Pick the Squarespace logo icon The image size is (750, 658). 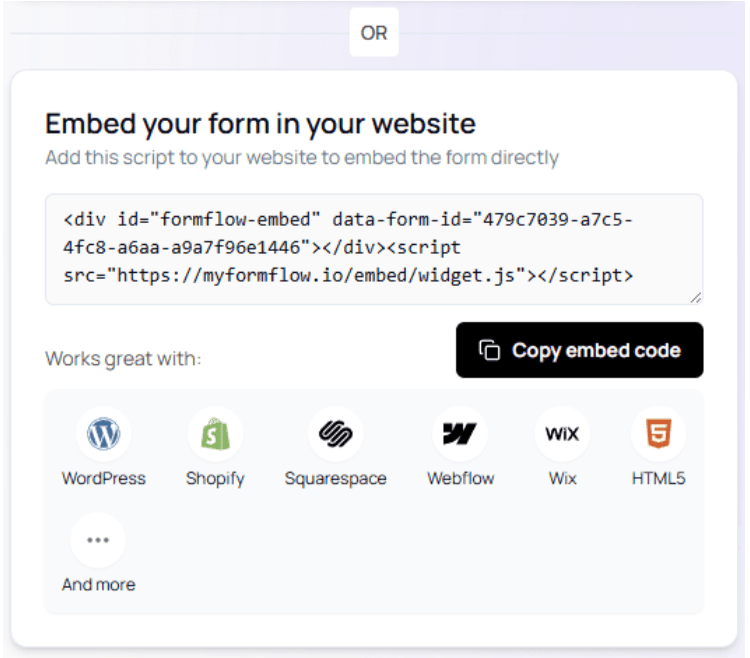coord(335,434)
